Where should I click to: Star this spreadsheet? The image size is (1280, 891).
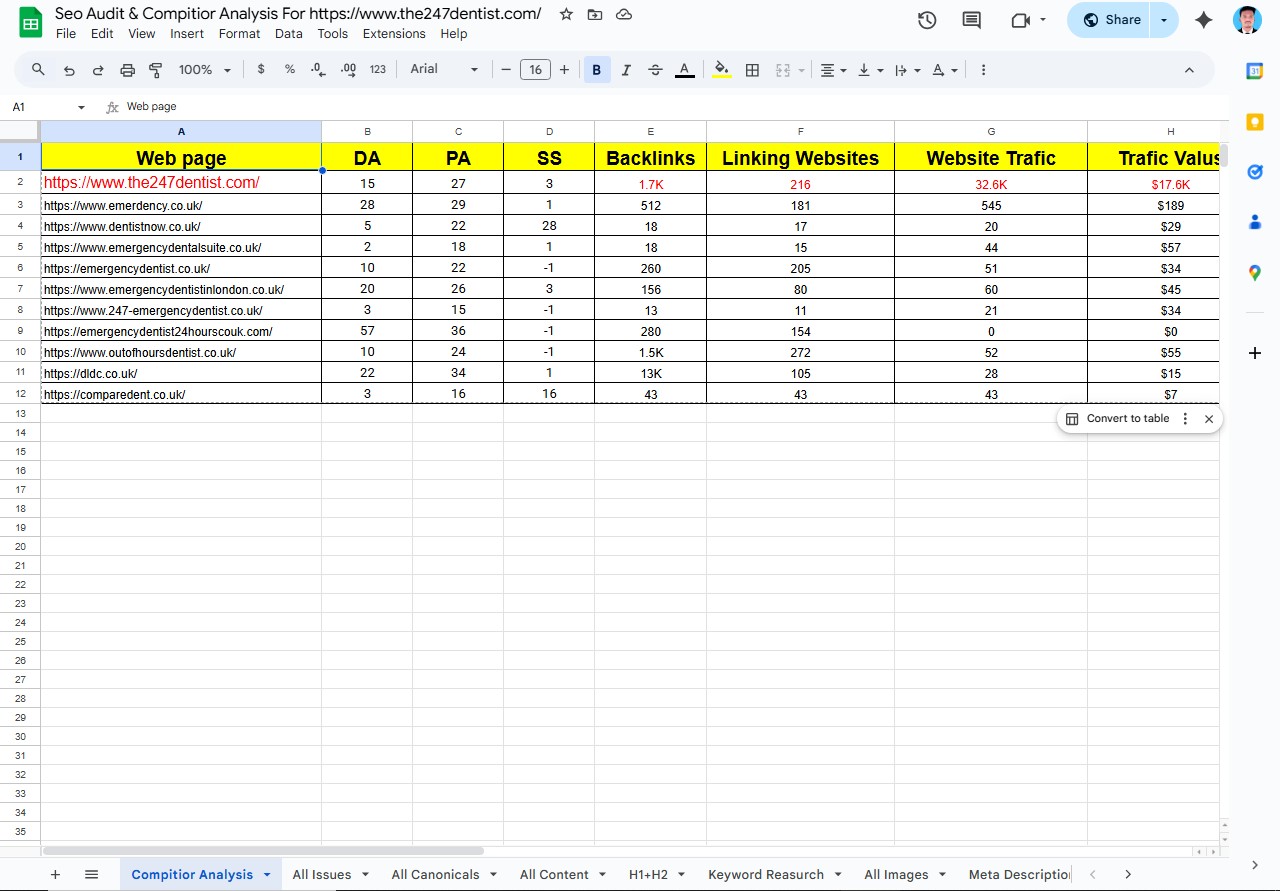[566, 14]
